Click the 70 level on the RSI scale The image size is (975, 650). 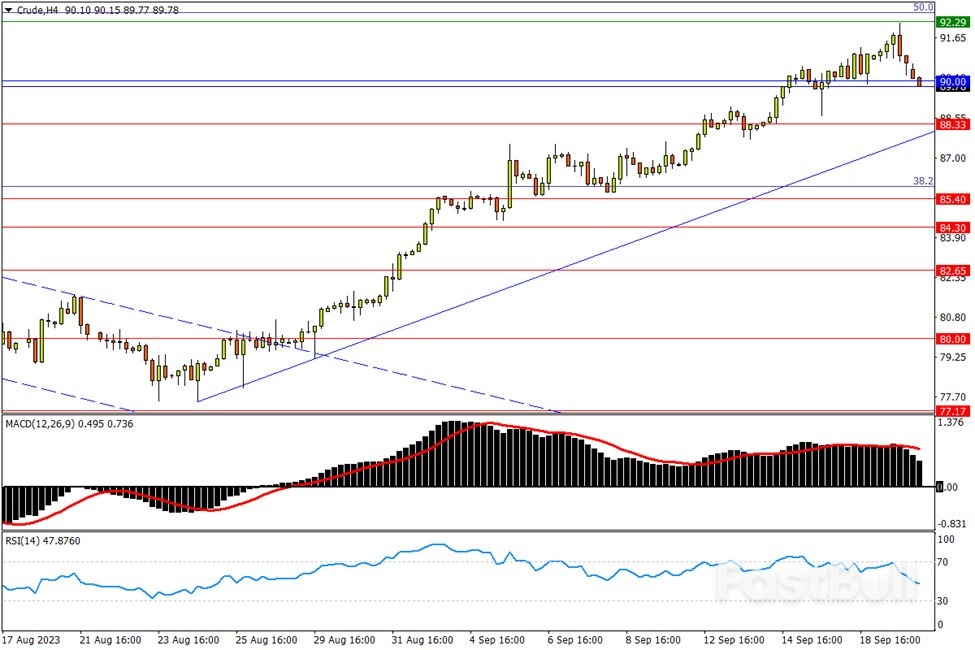(945, 562)
